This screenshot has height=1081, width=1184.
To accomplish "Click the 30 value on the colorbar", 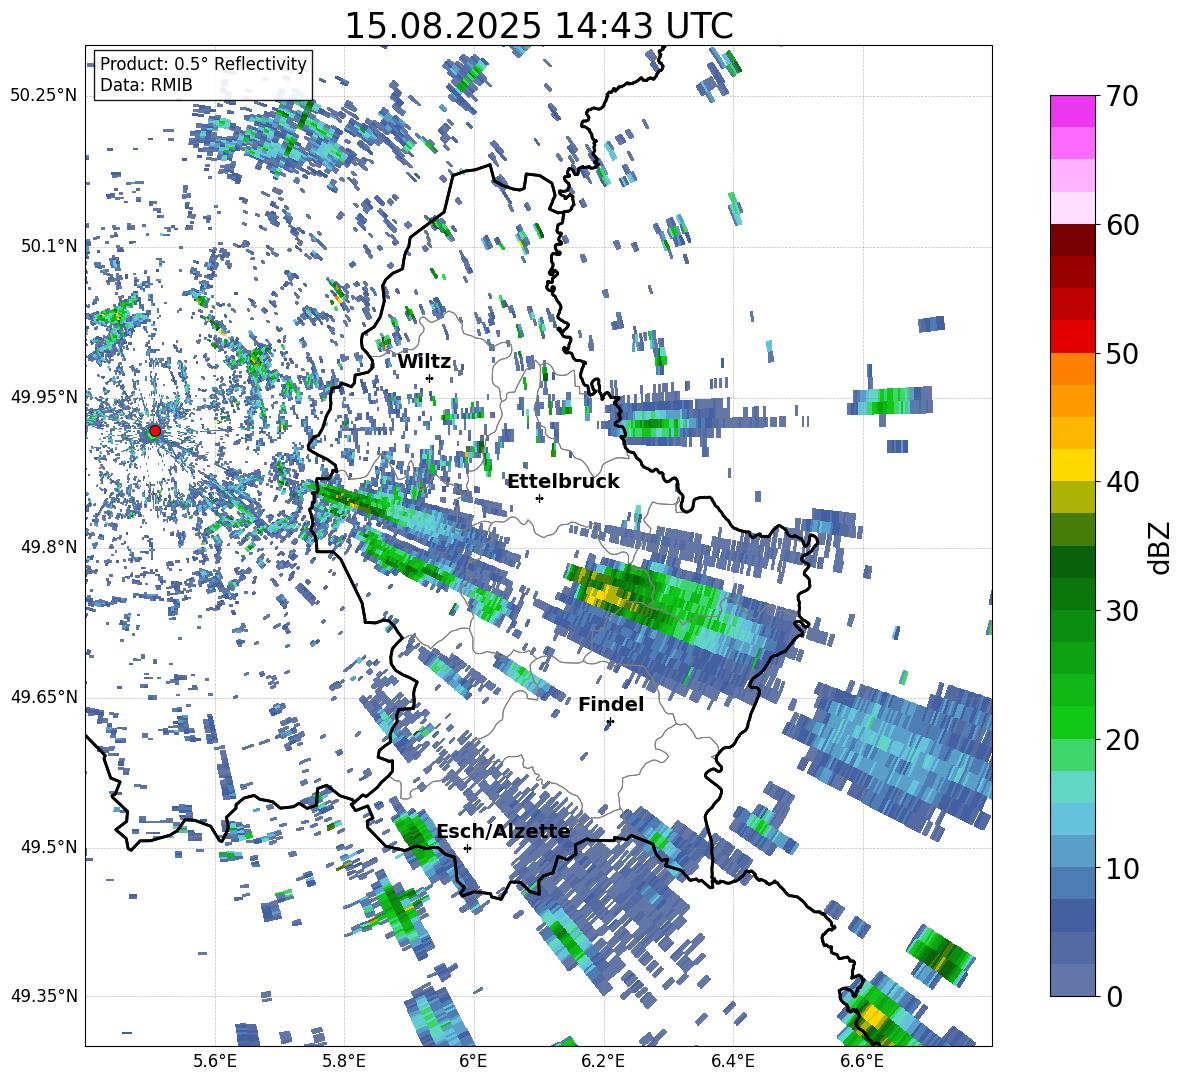I will (1121, 611).
